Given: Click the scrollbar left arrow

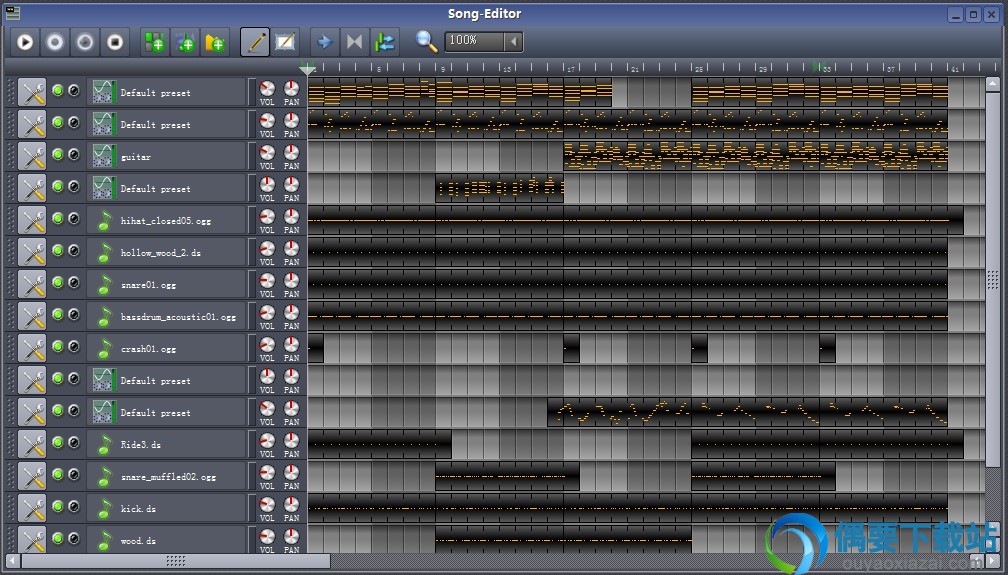Looking at the screenshot, I should 12,561.
